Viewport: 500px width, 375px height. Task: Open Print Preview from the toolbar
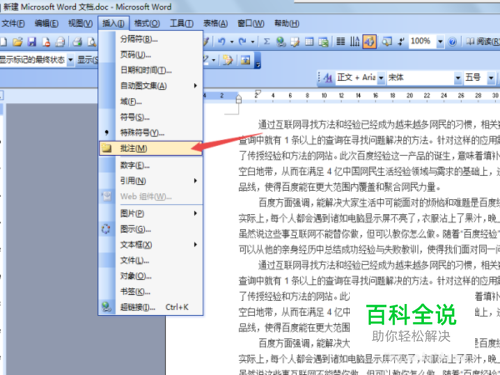tap(92, 42)
